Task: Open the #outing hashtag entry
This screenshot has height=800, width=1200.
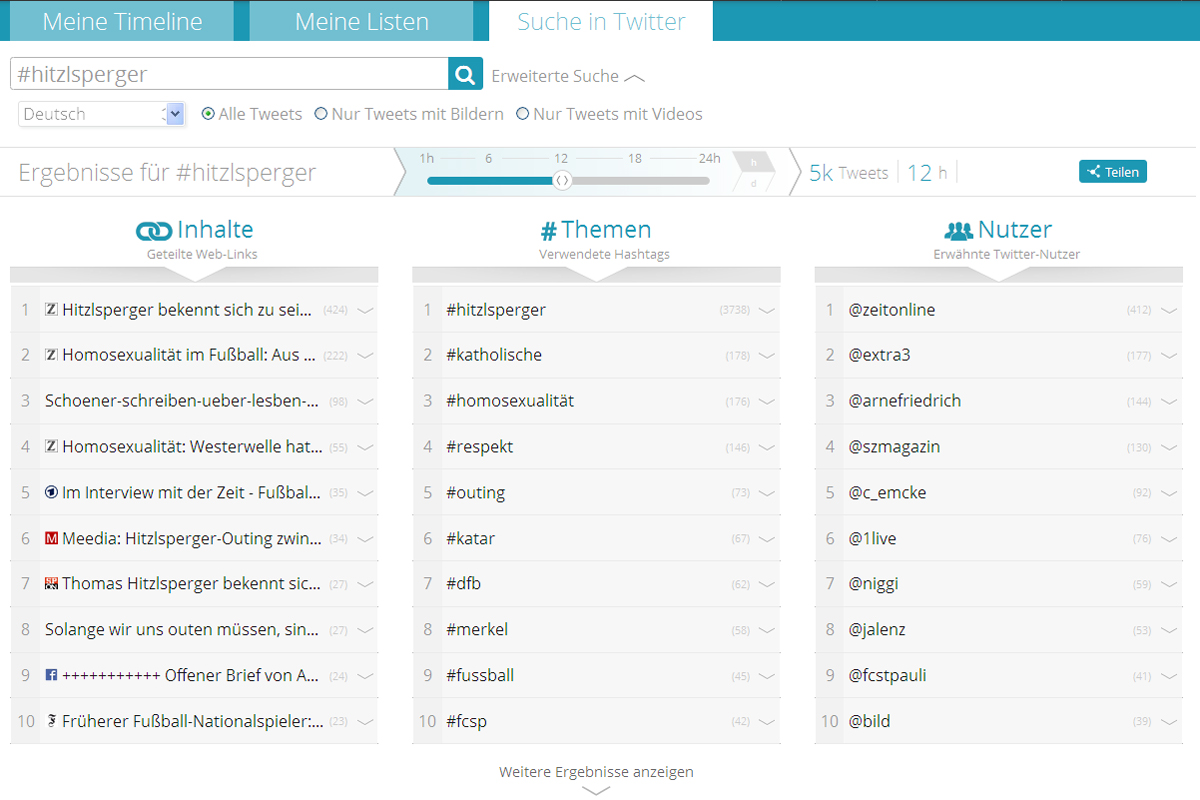Action: (476, 493)
